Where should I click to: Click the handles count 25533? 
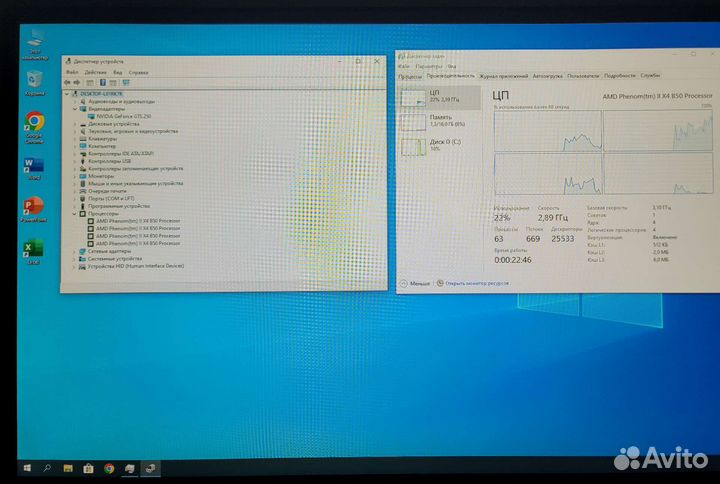click(x=563, y=239)
